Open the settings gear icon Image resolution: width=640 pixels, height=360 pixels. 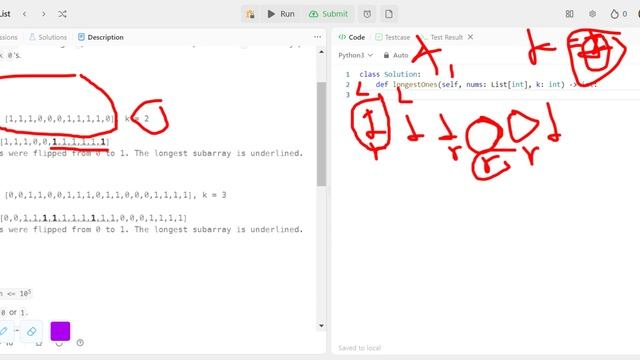(592, 14)
